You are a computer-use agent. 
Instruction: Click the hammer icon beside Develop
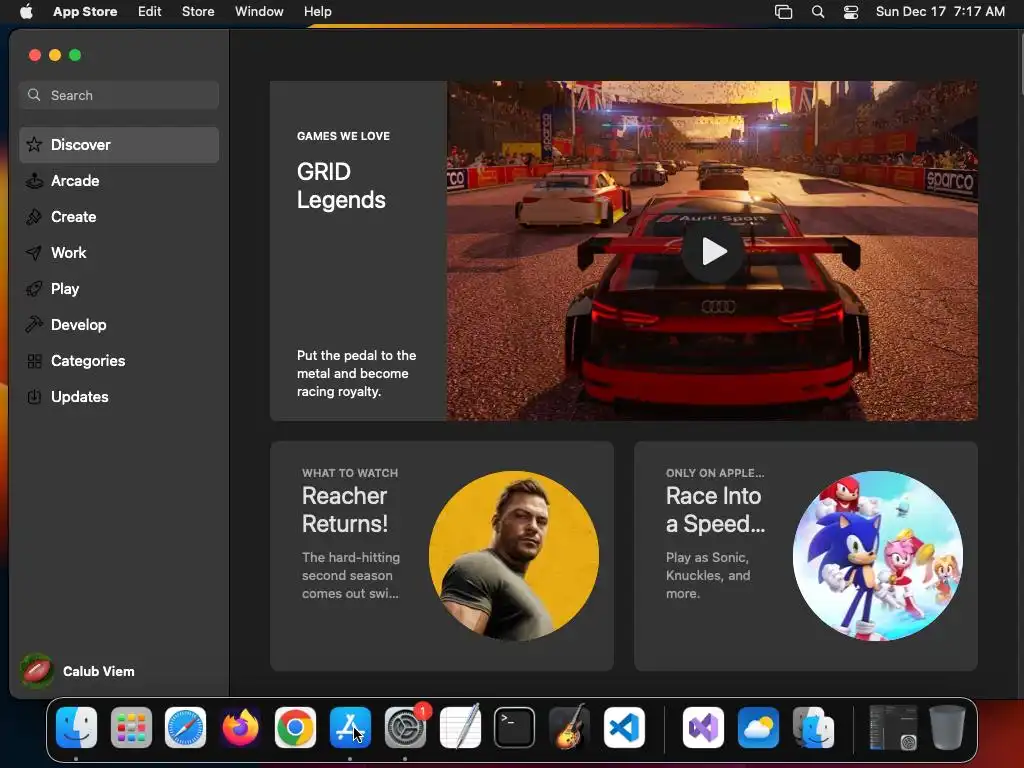[34, 324]
